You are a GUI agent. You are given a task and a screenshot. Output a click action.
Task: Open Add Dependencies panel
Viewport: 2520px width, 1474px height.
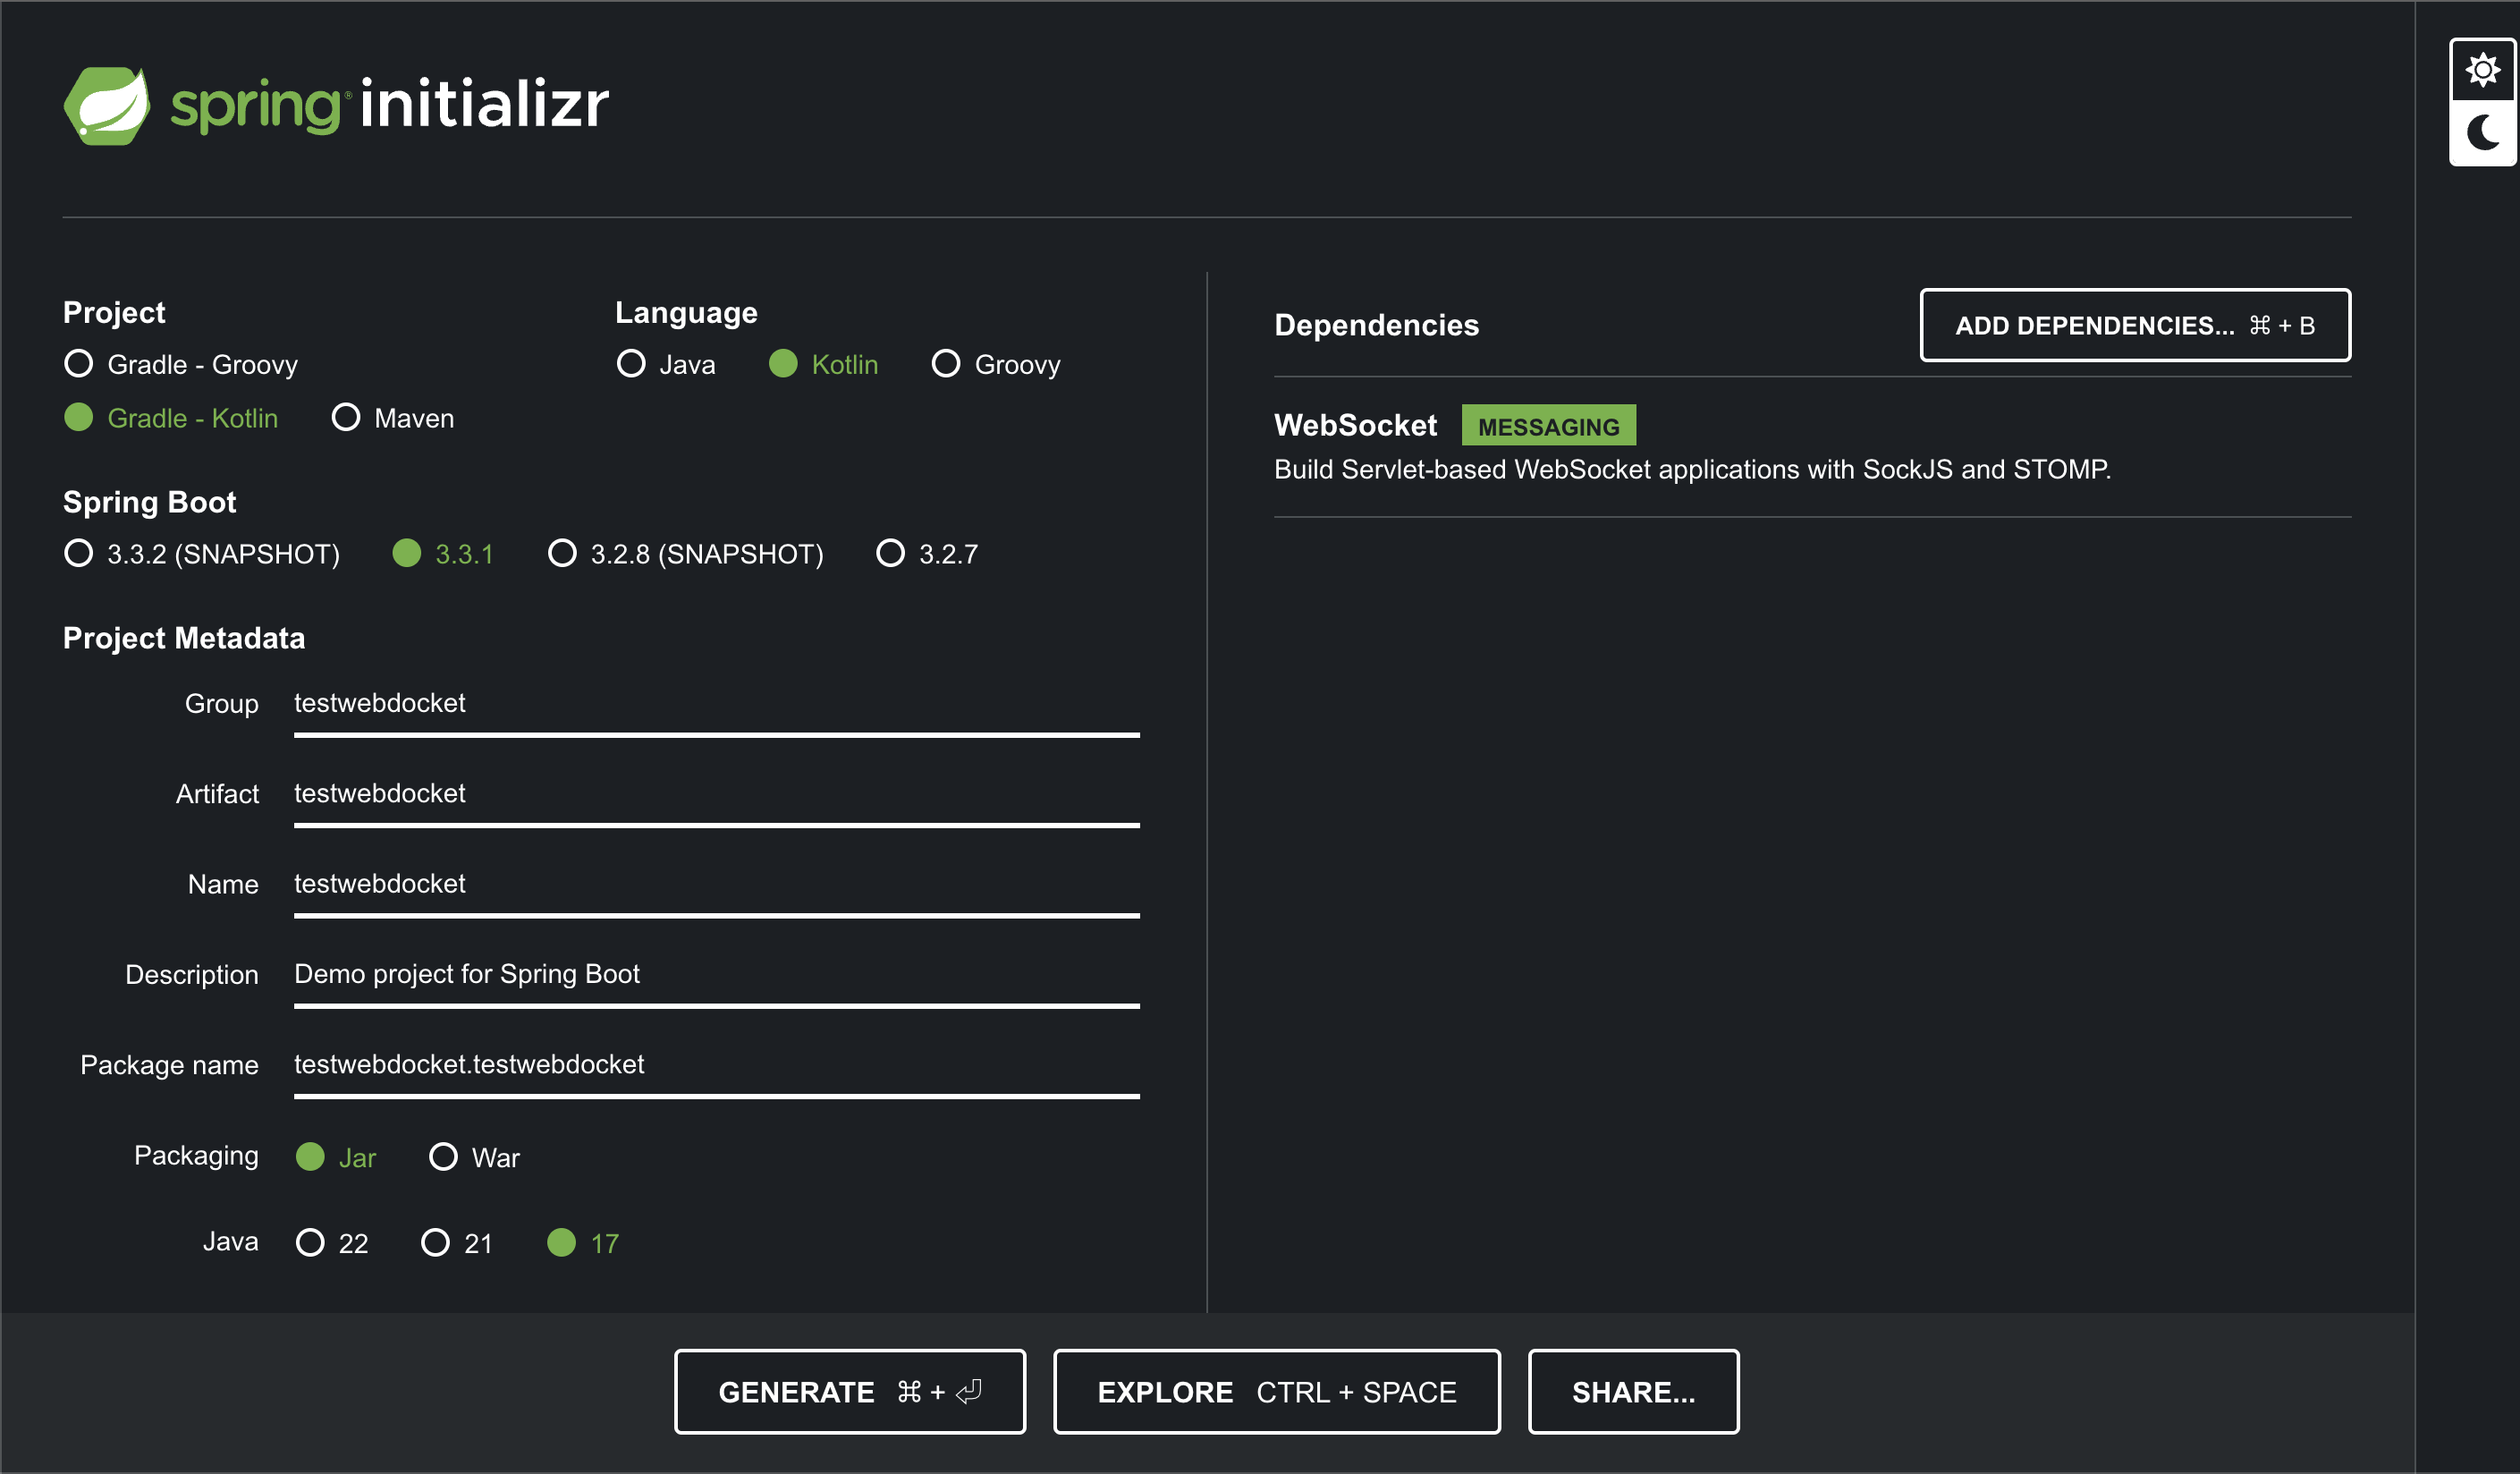pos(2134,325)
